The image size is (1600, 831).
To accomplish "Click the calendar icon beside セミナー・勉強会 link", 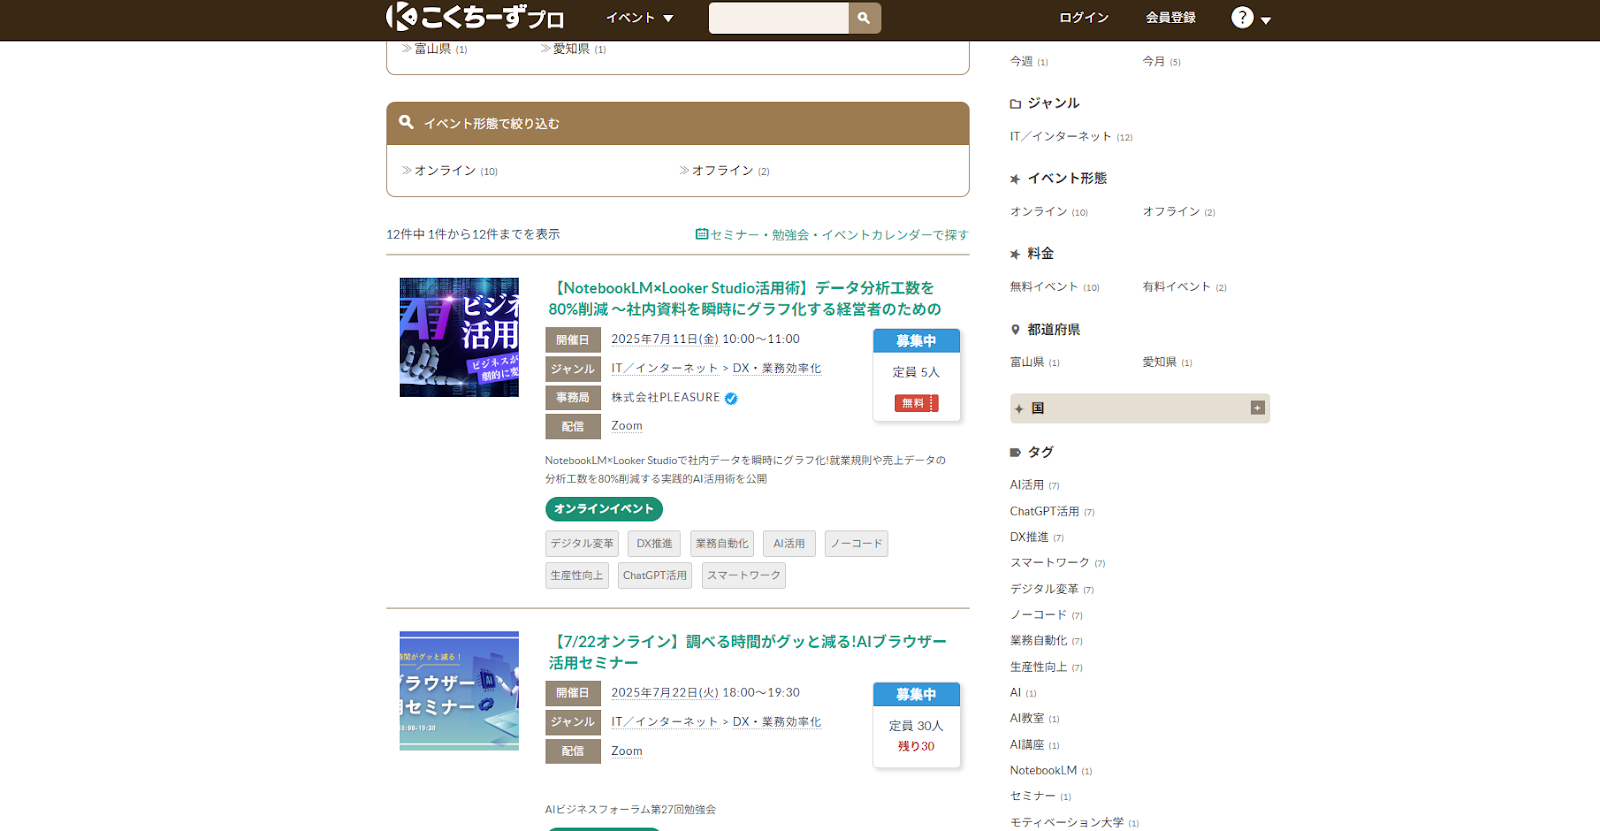I will point(702,234).
